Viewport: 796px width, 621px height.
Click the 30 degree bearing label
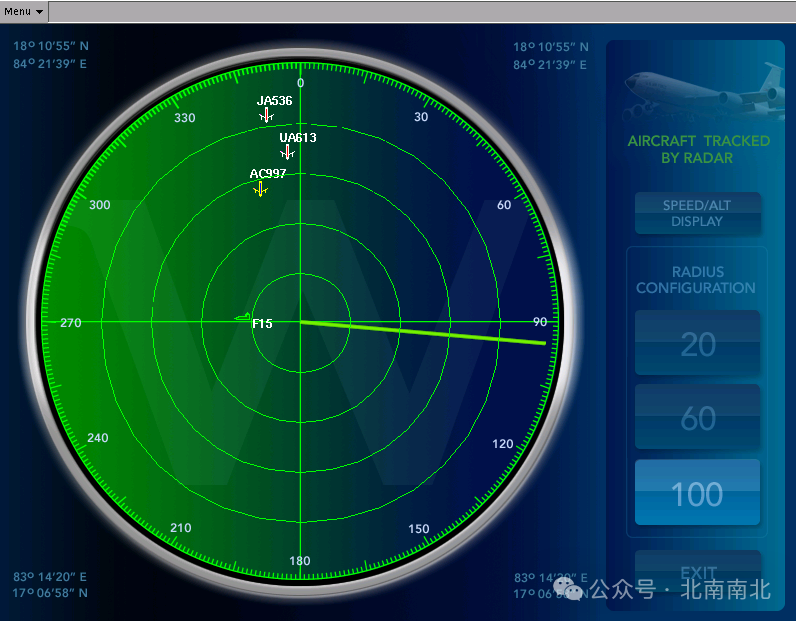coord(421,117)
